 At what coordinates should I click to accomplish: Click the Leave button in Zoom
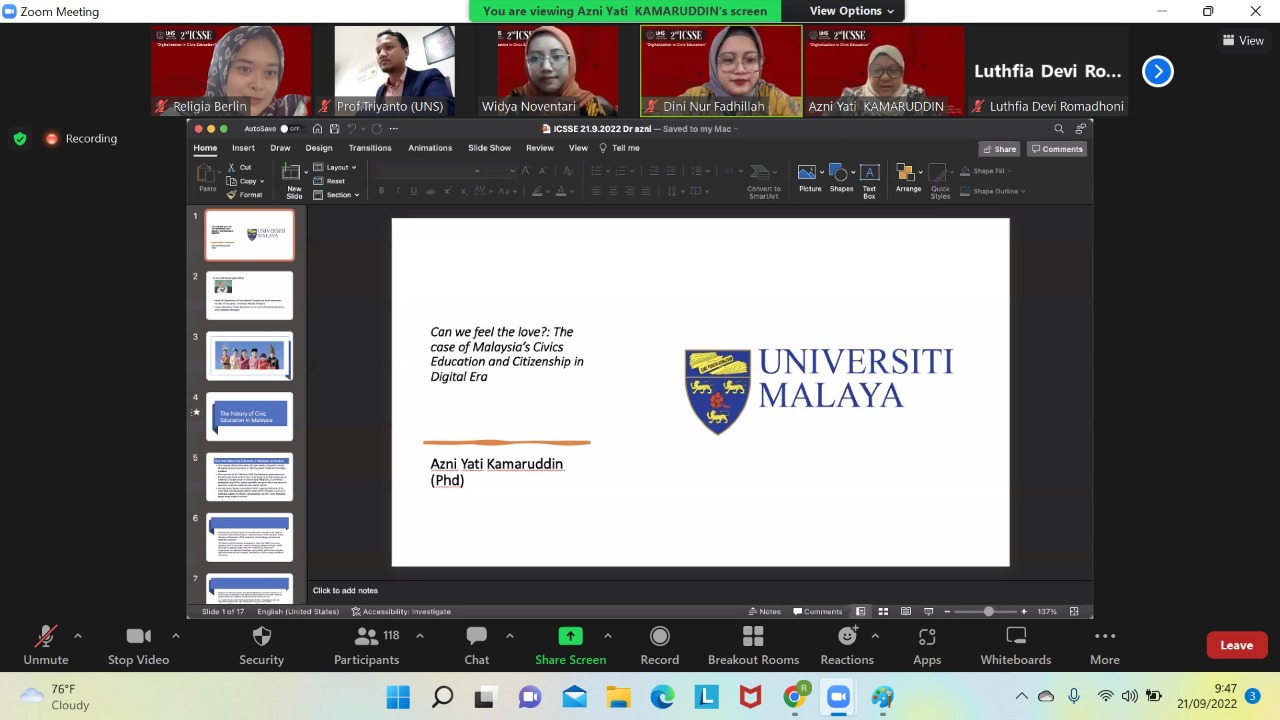pyautogui.click(x=1236, y=645)
